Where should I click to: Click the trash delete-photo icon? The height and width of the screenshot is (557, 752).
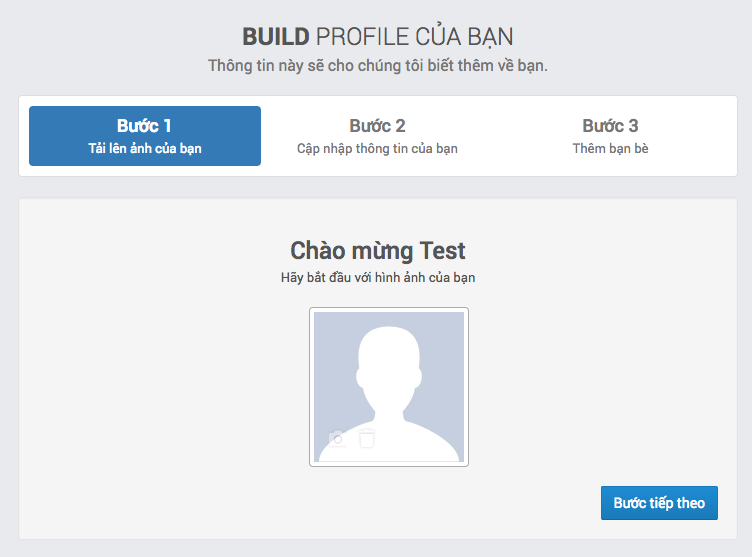click(x=367, y=438)
